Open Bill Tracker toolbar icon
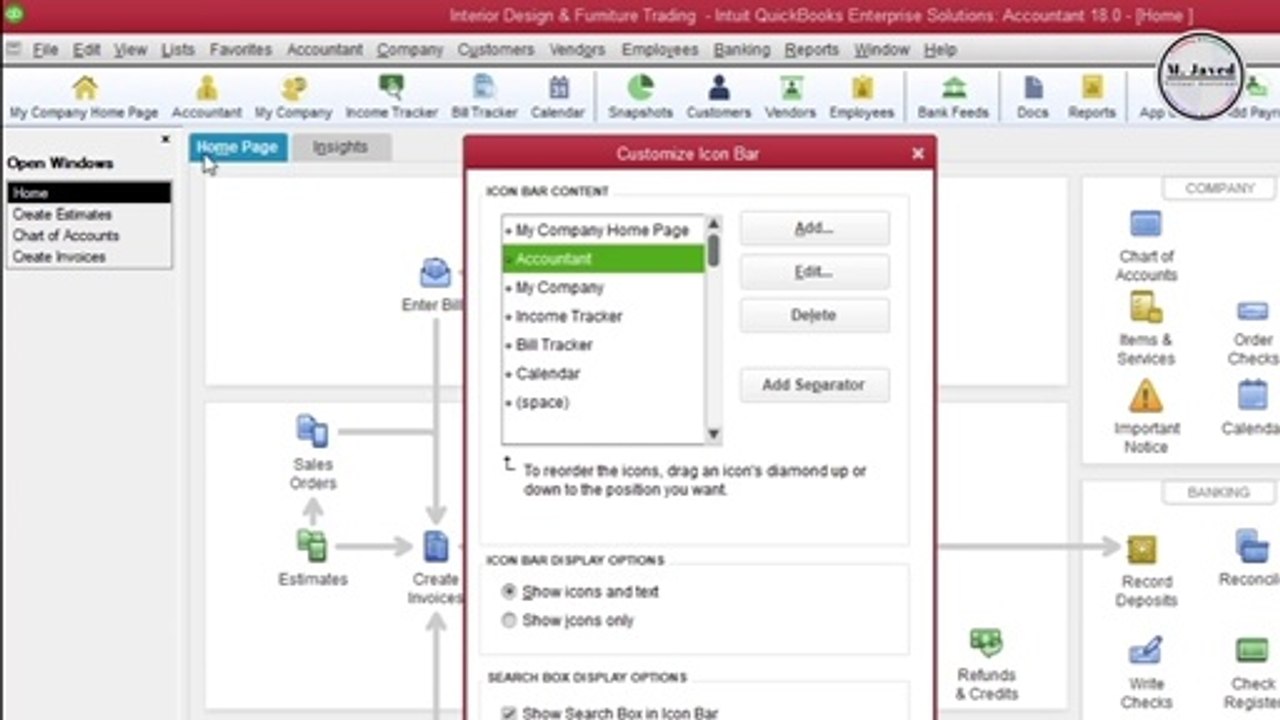The image size is (1280, 720). click(x=484, y=97)
